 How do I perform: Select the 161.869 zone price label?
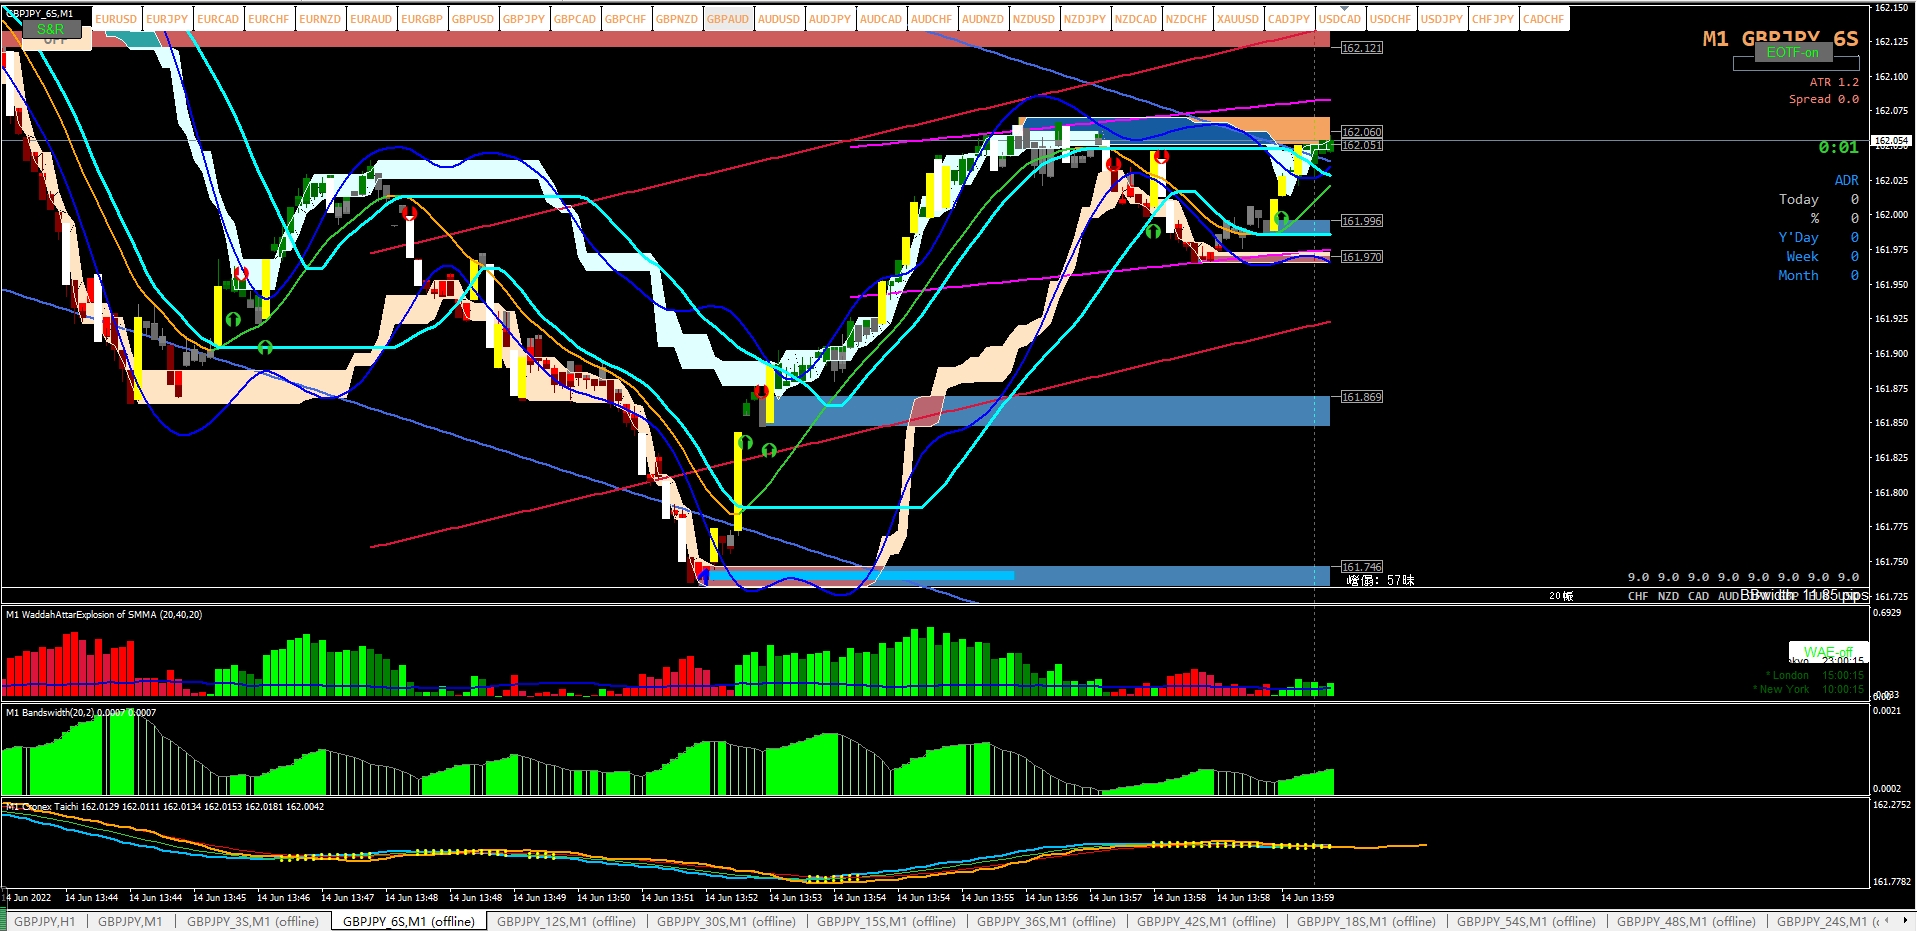coord(1362,397)
